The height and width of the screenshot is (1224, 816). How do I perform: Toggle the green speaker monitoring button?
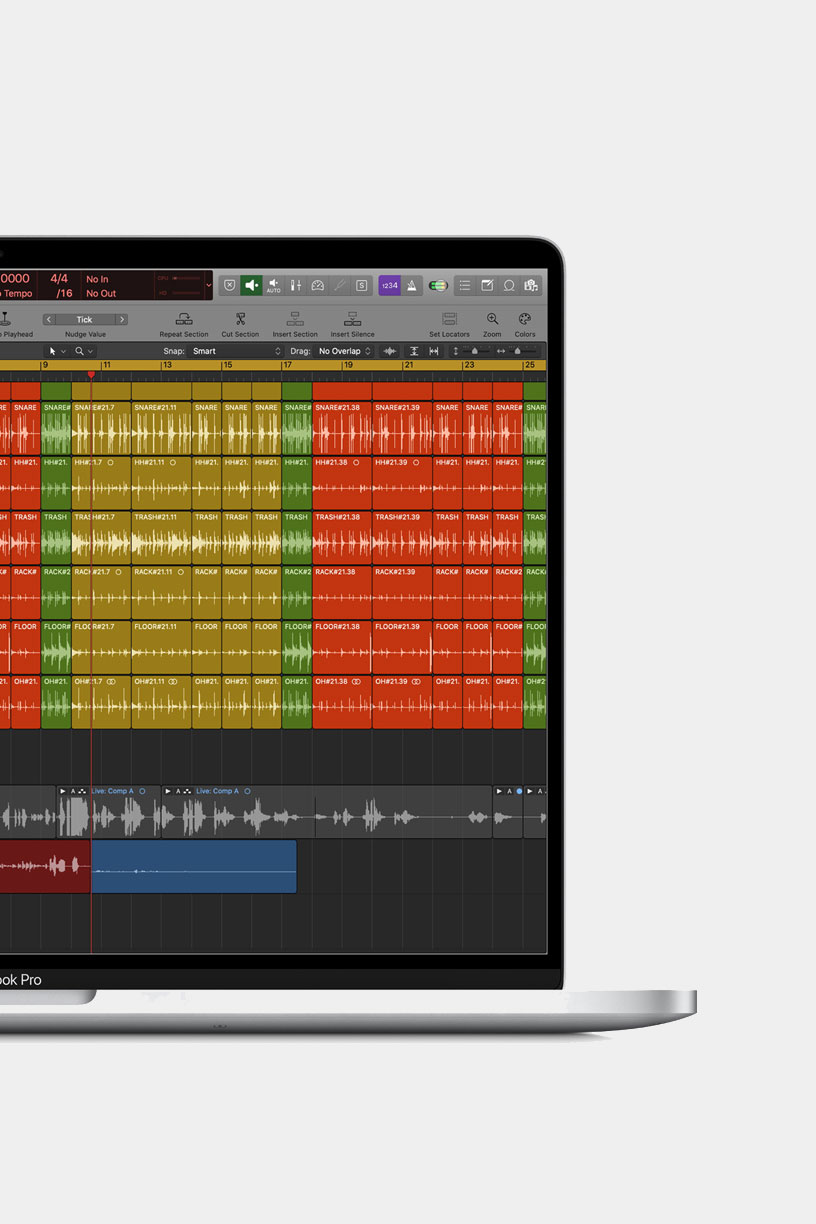251,285
